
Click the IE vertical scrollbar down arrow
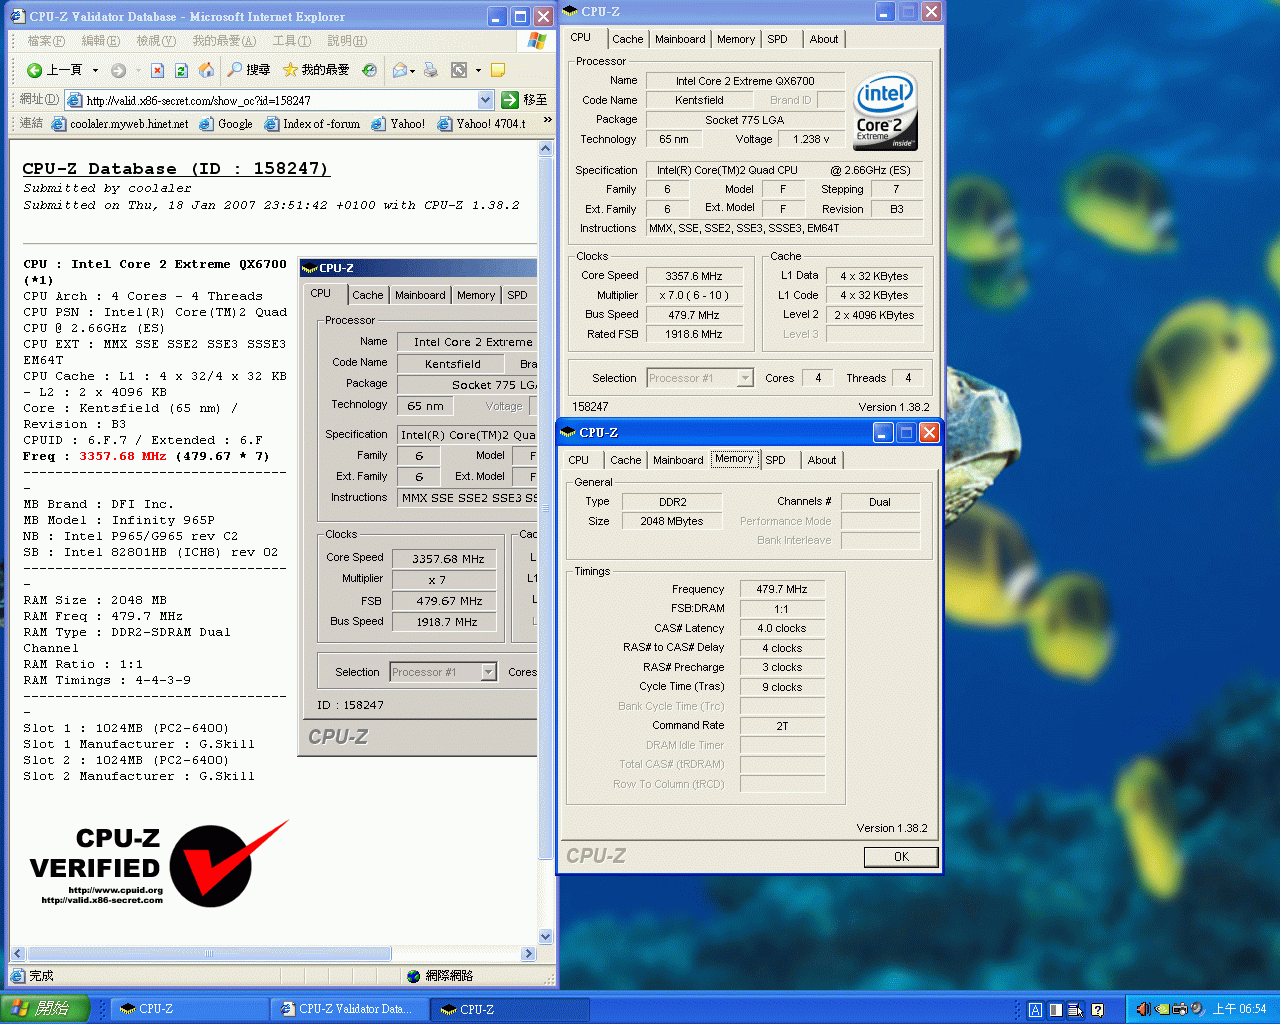545,937
